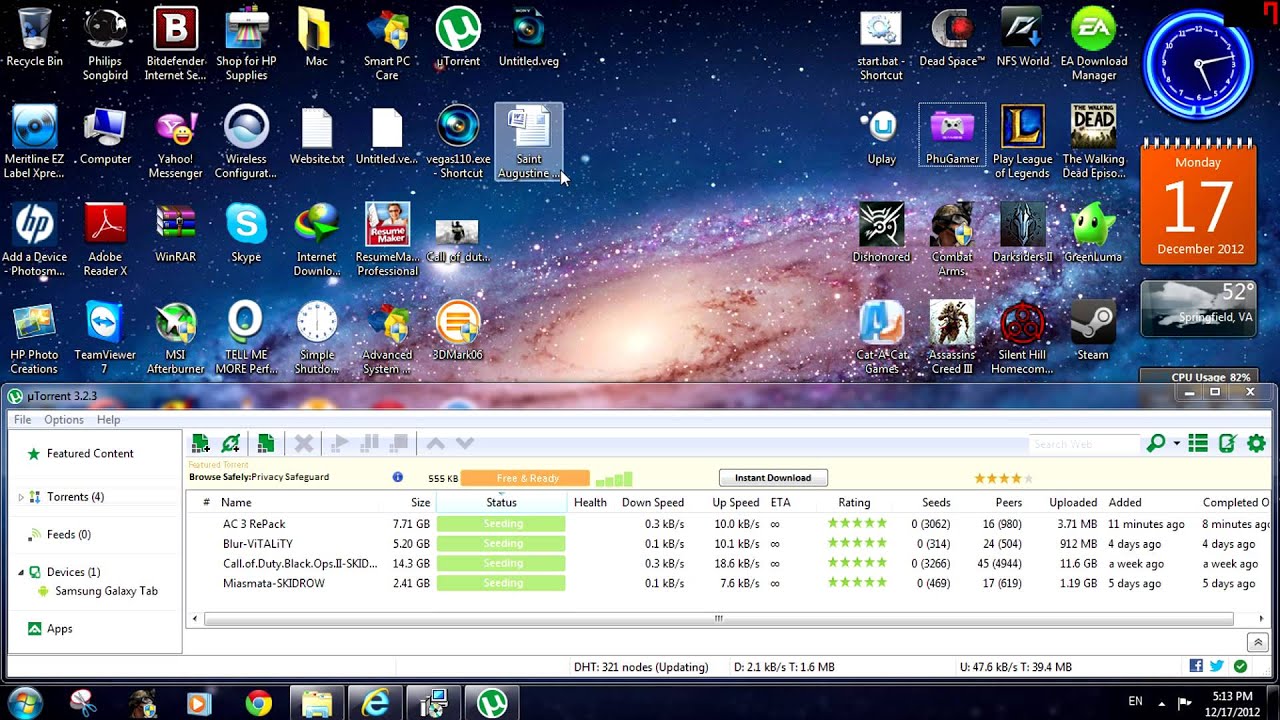This screenshot has height=720, width=1280.
Task: Click the Pause torrent icon
Action: (x=370, y=443)
